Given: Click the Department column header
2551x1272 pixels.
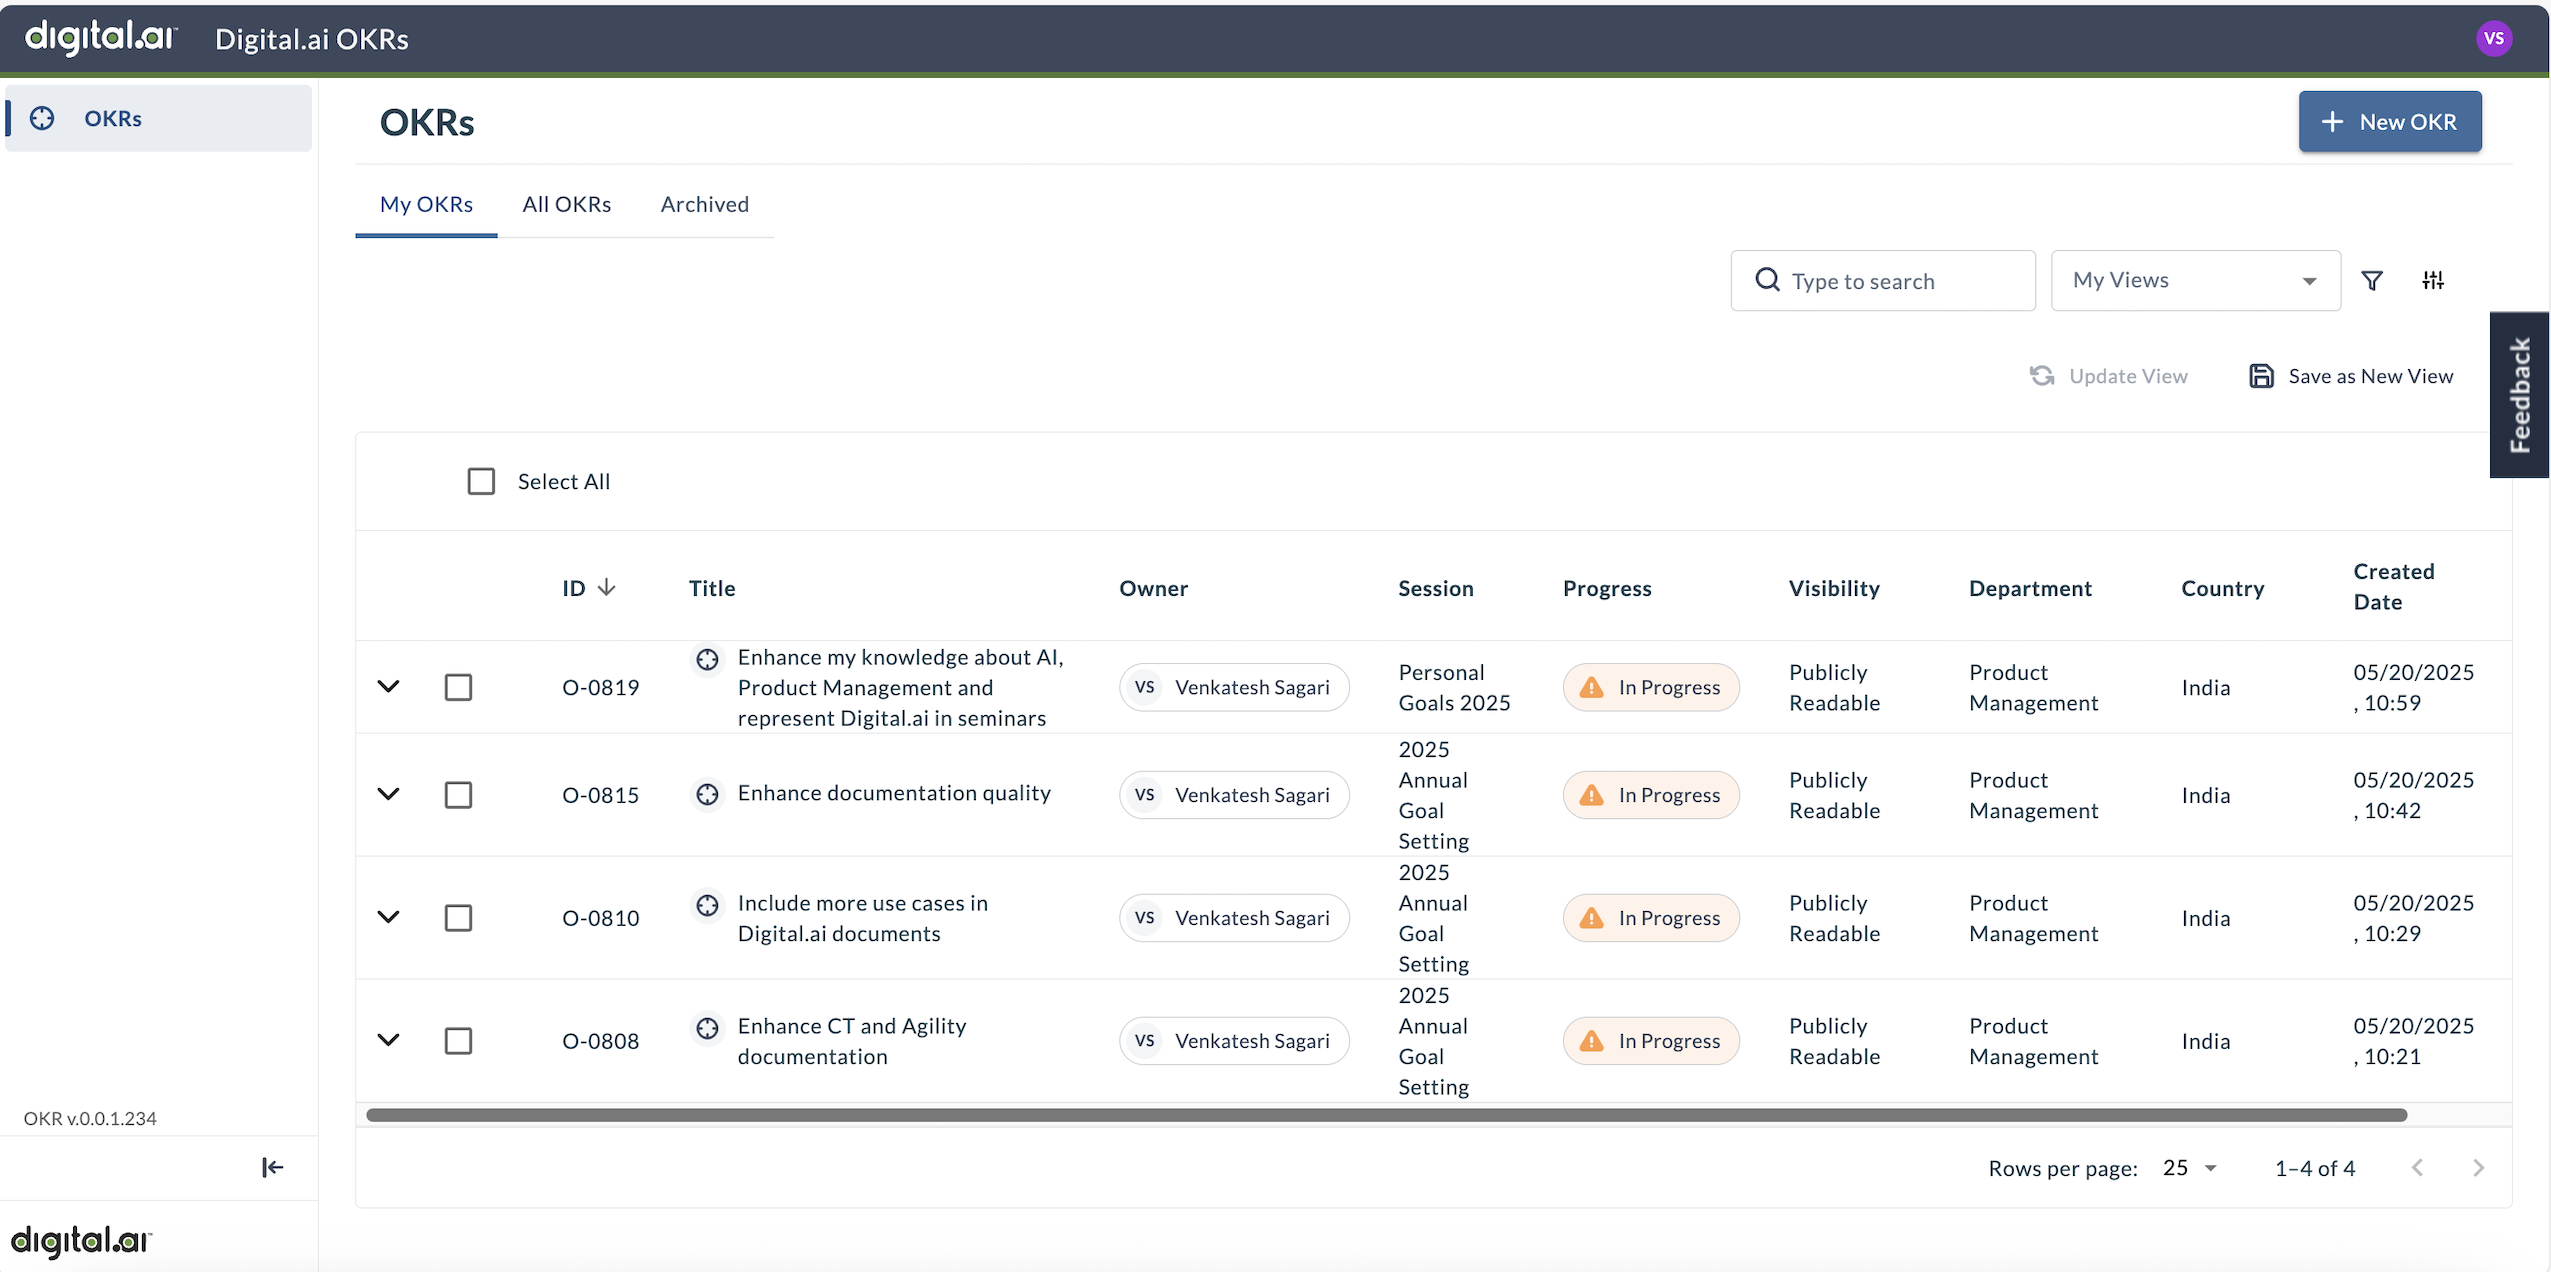Looking at the screenshot, I should [2030, 589].
